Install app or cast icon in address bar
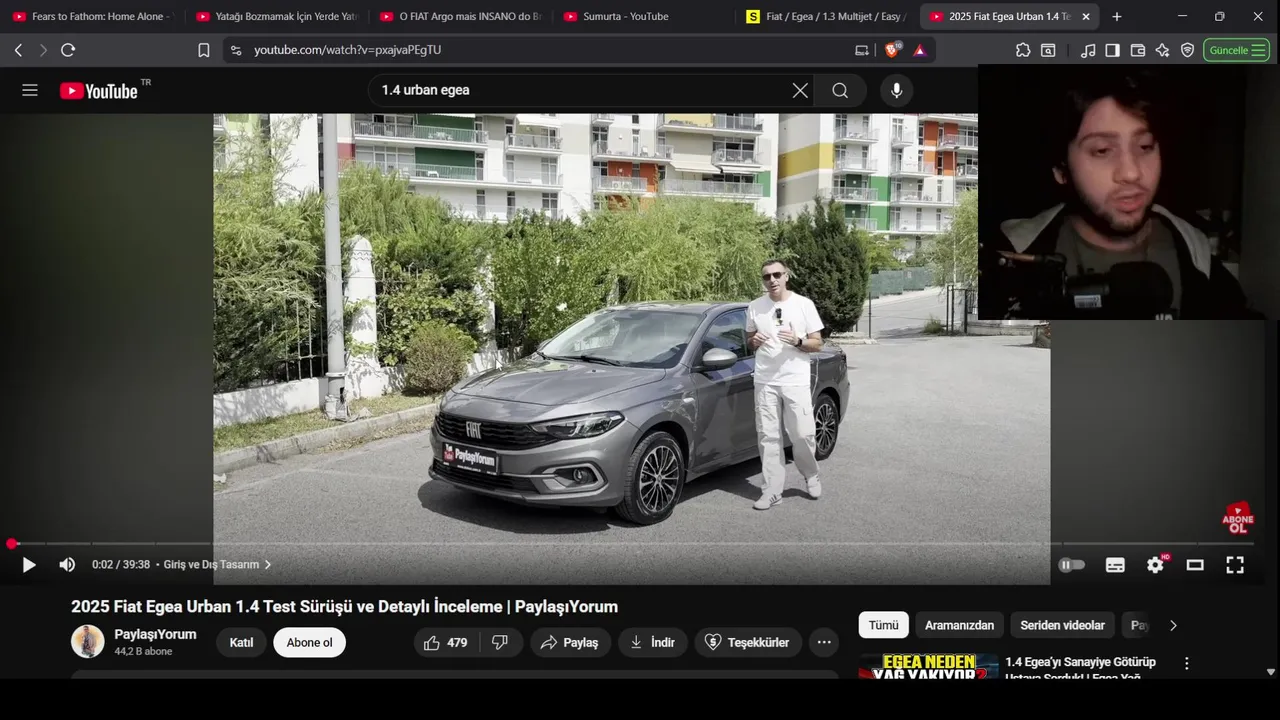 (862, 50)
